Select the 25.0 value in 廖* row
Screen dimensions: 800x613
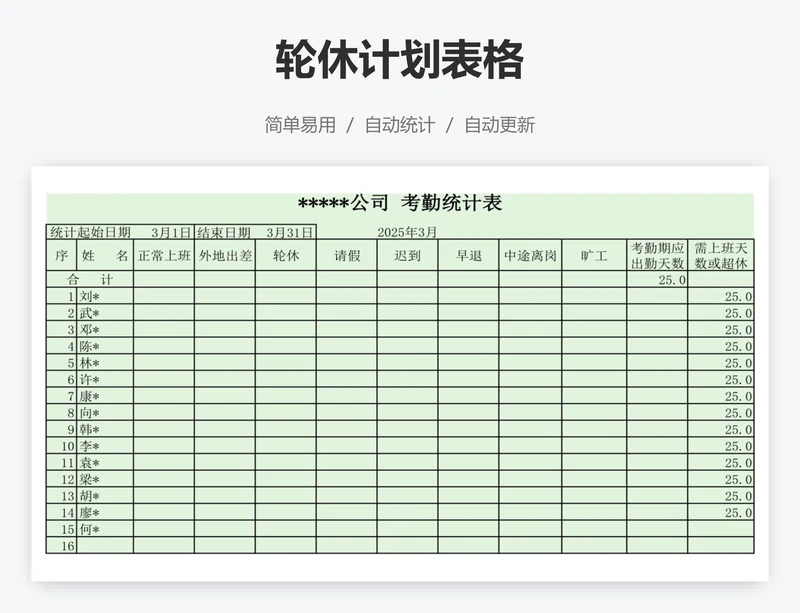[721, 512]
